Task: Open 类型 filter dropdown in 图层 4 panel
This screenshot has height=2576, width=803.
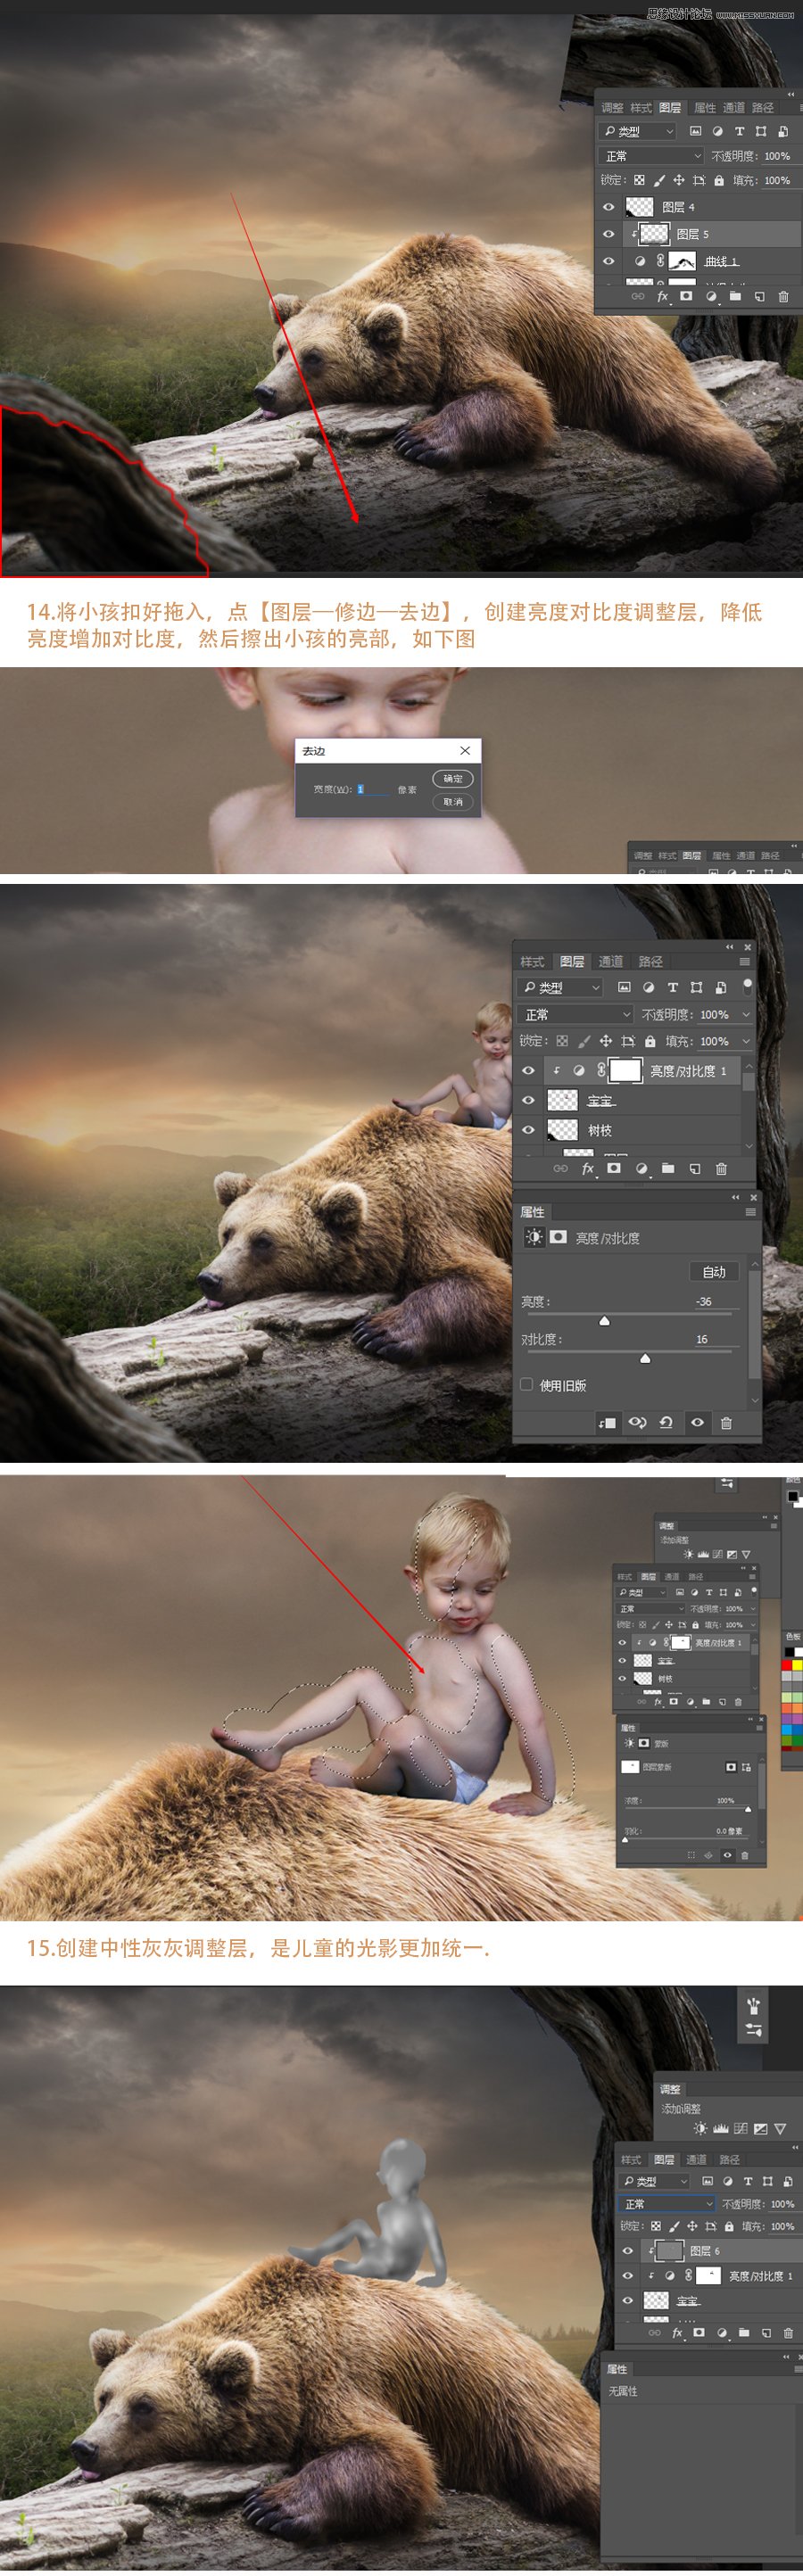Action: tap(638, 131)
